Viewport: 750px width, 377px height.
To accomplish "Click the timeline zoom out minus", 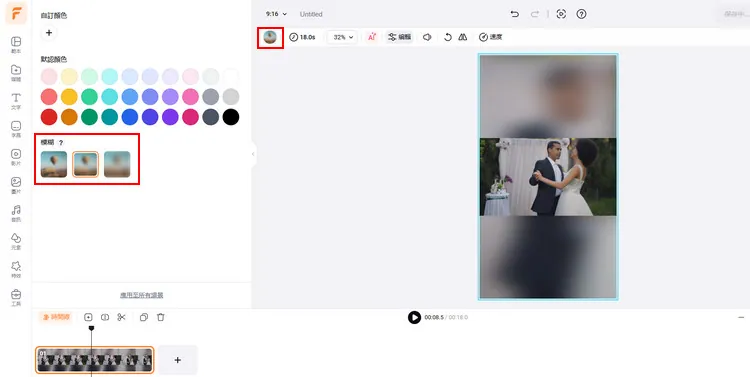I will [x=741, y=317].
